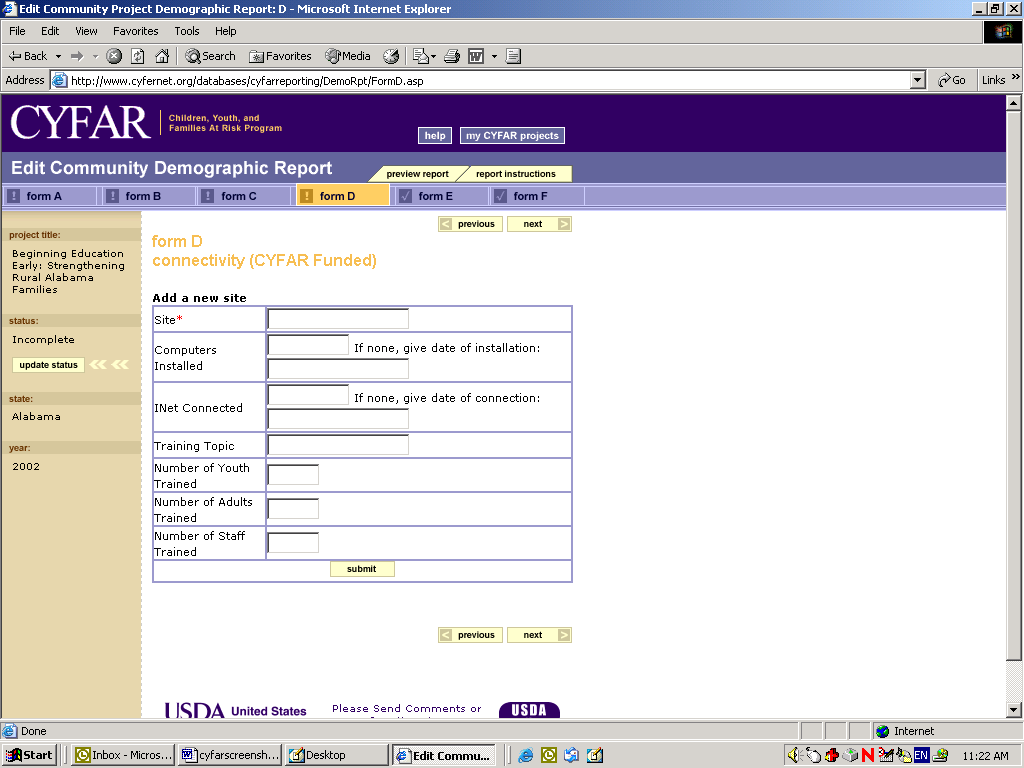Screen dimensions: 1024x768
Task: Click the Windows Start button
Action: click(29, 755)
